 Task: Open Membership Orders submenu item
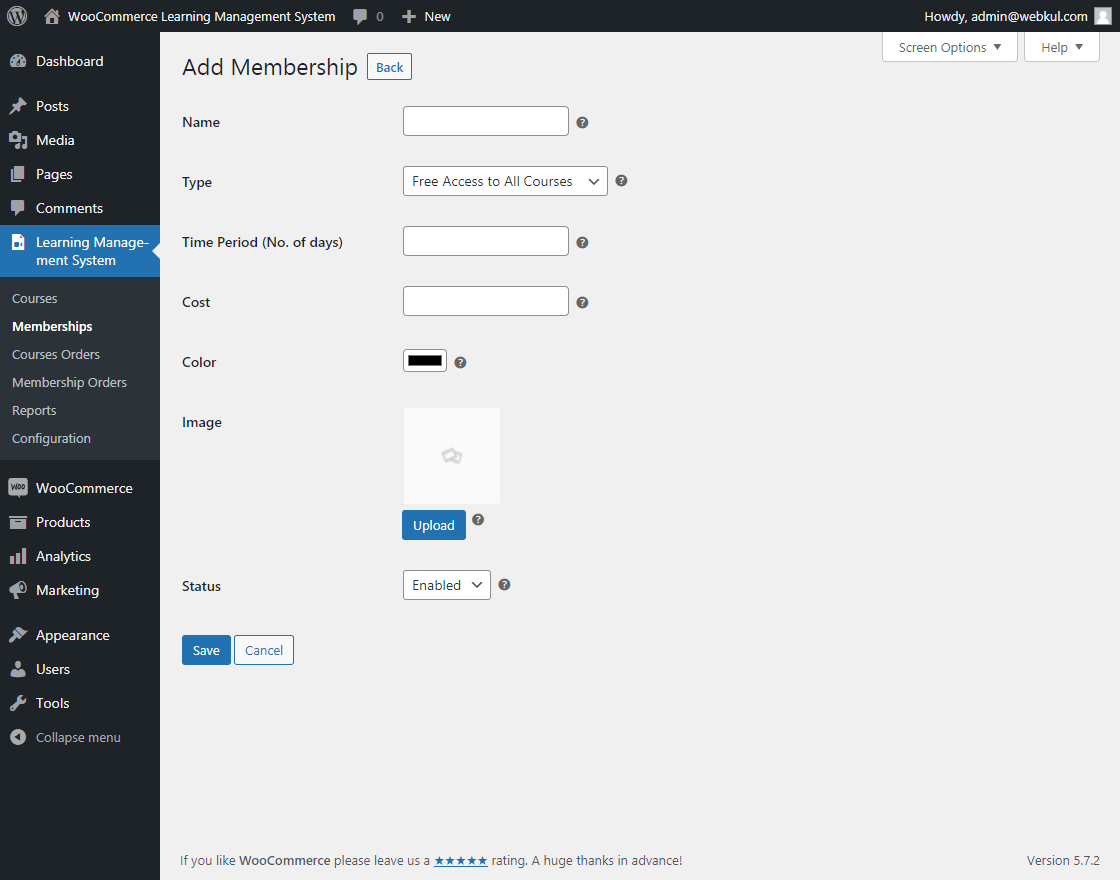[x=69, y=382]
